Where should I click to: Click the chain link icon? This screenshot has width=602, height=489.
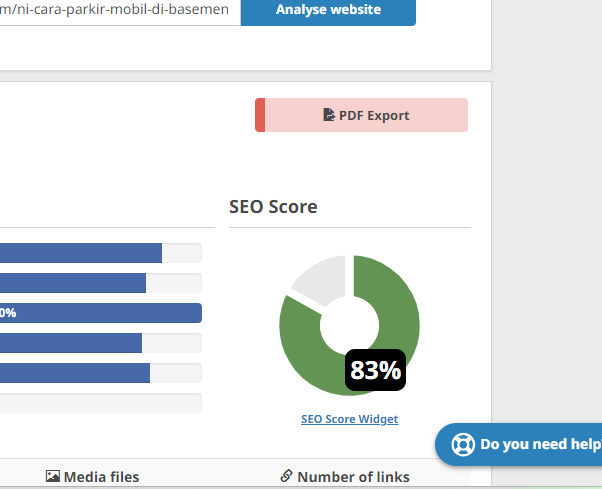(x=286, y=476)
